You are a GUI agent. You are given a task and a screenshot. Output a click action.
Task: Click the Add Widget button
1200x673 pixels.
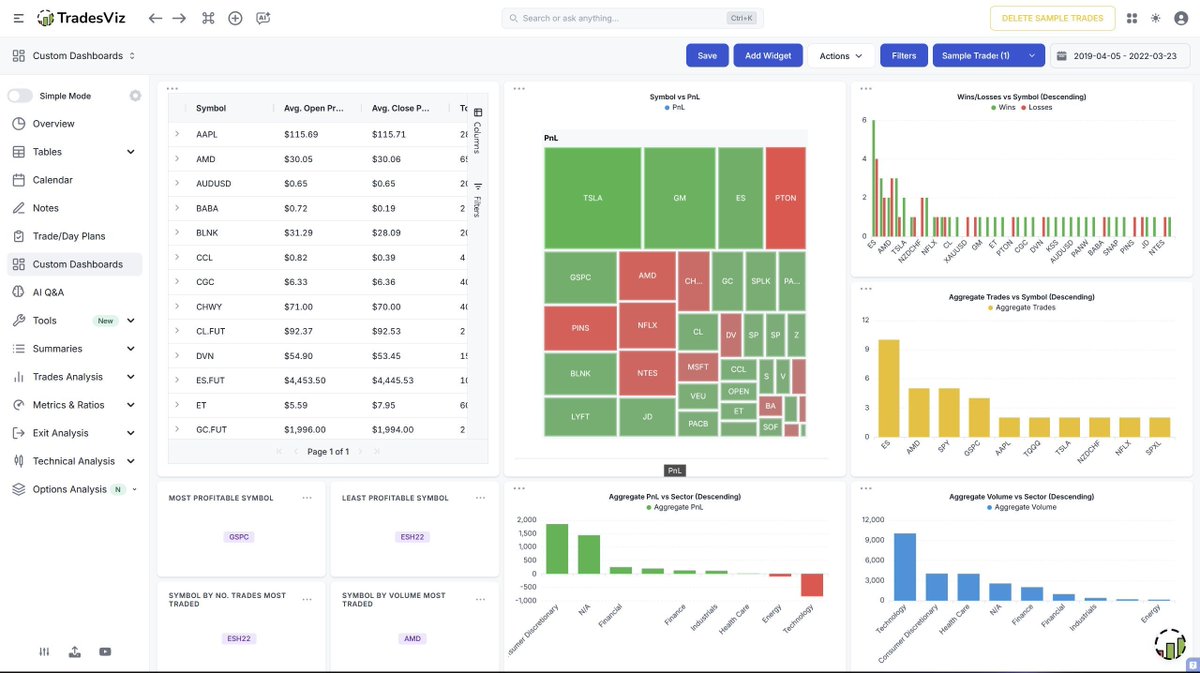(x=768, y=56)
